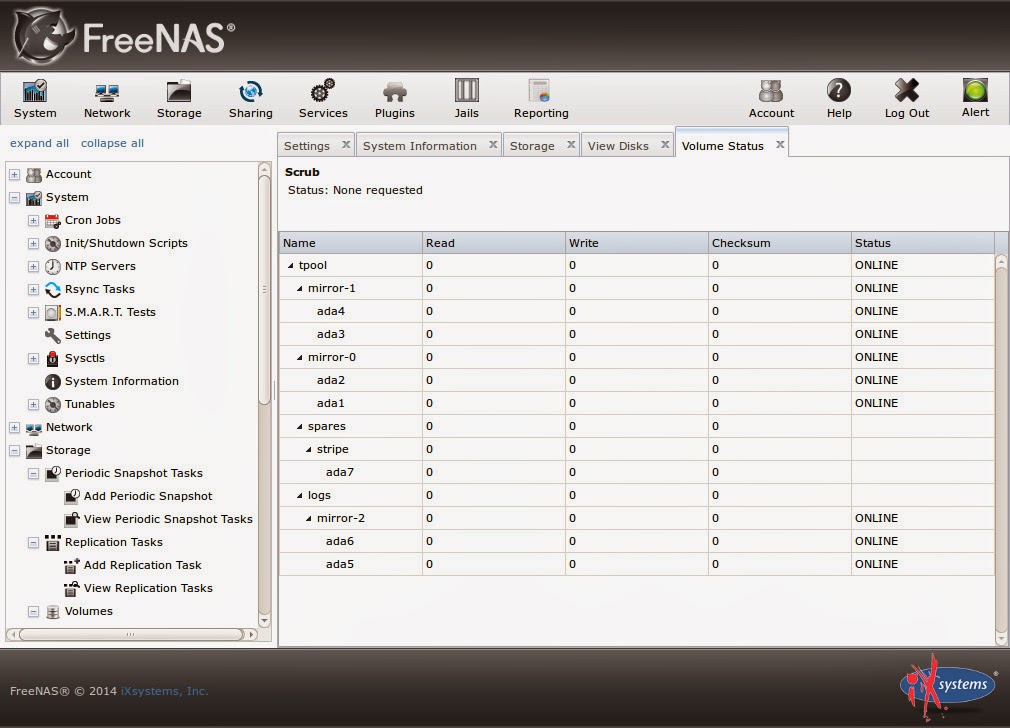Open the Init/Shutdown Scripts tree item

[126, 243]
